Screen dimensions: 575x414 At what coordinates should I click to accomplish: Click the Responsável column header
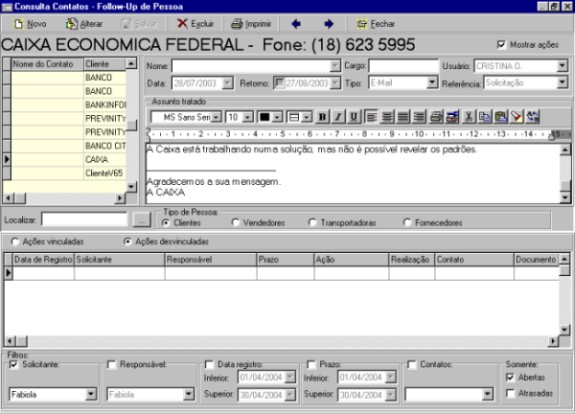click(210, 260)
